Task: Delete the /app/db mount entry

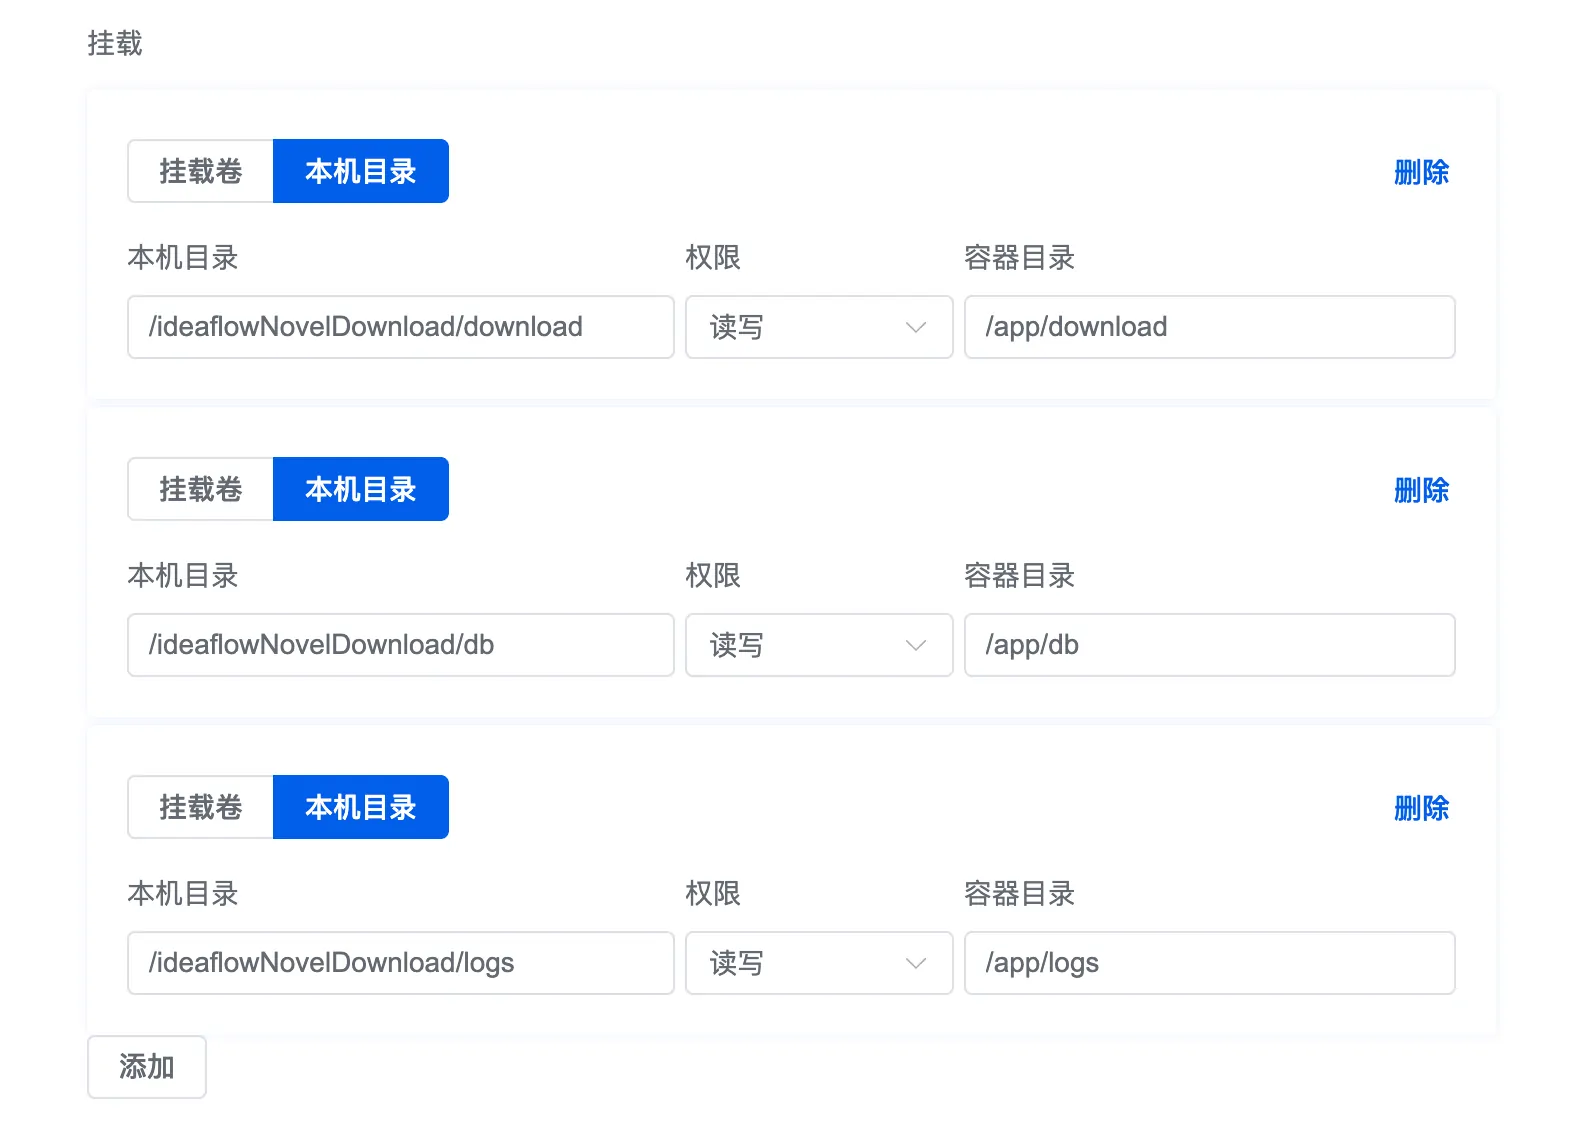Action: pos(1421,490)
